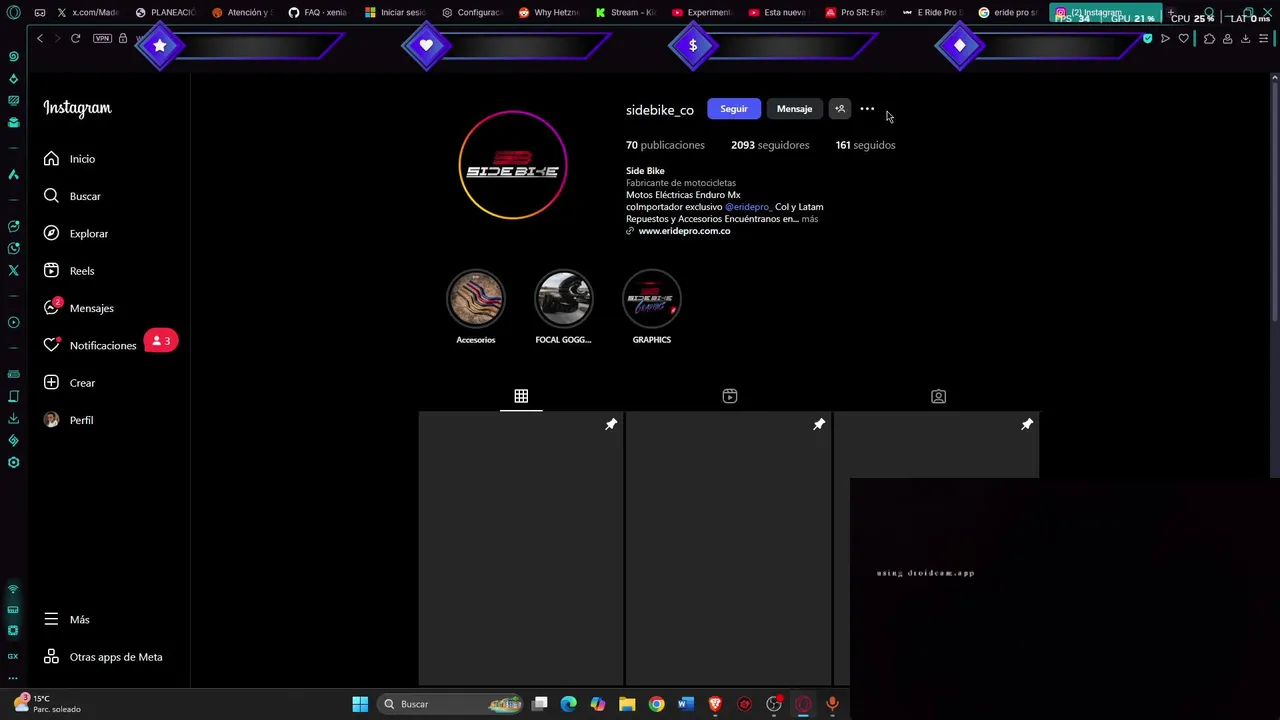
Task: Switch to the tagged photos tab
Action: click(x=938, y=396)
